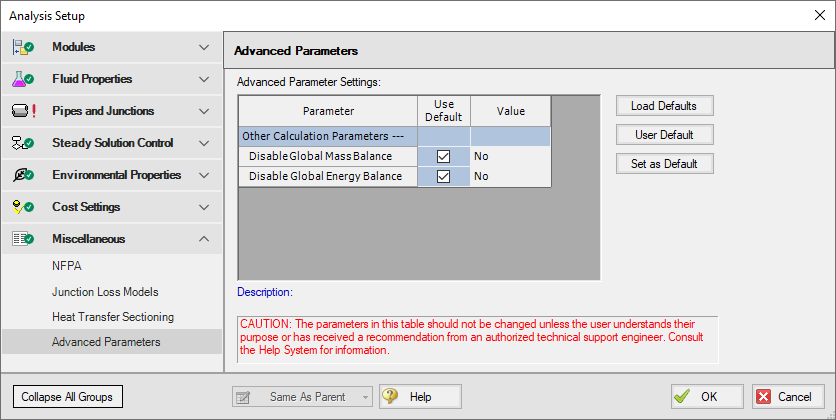Go to Heat Transfer Sectioning
This screenshot has height=420, width=836.
click(x=113, y=317)
